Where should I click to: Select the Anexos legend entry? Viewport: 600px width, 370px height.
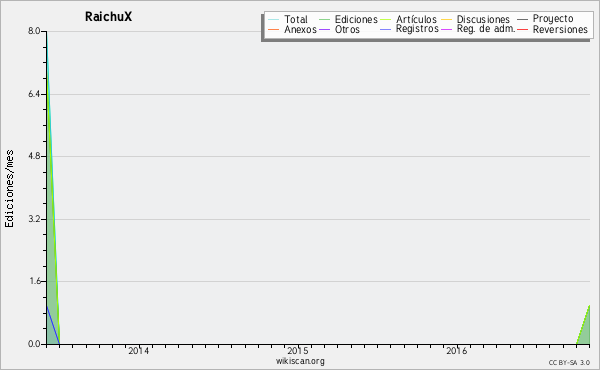[x=292, y=29]
